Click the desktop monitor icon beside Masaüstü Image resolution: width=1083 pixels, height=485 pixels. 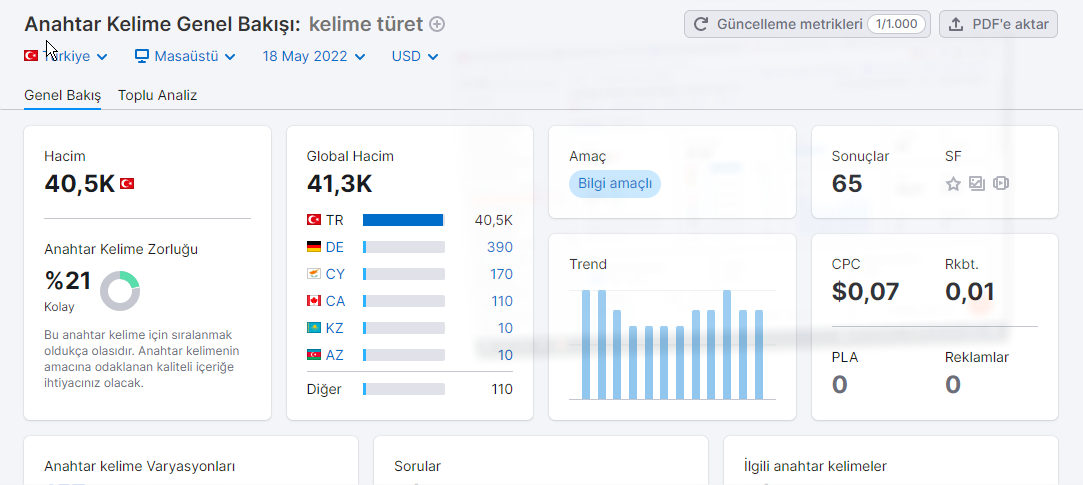[142, 56]
